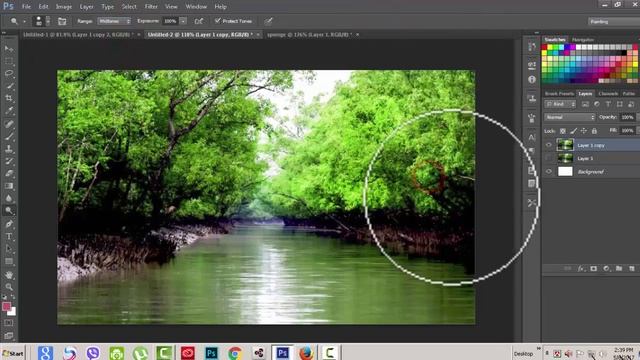This screenshot has width=640, height=360.
Task: Toggle filter for type layers
Action: (x=608, y=104)
